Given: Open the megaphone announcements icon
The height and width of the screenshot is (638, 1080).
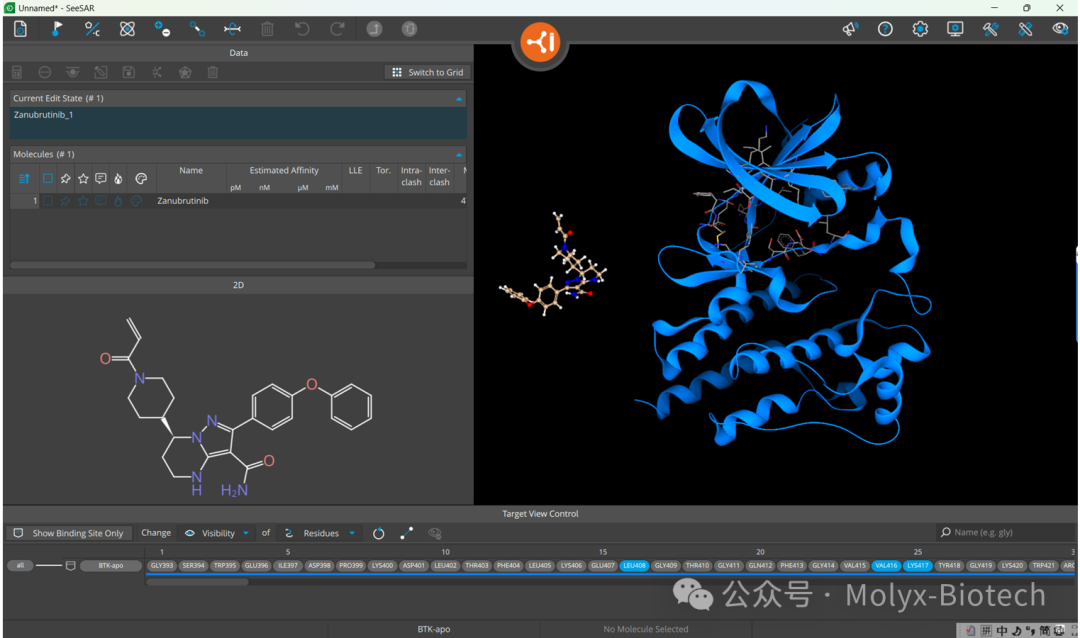Looking at the screenshot, I should [850, 29].
